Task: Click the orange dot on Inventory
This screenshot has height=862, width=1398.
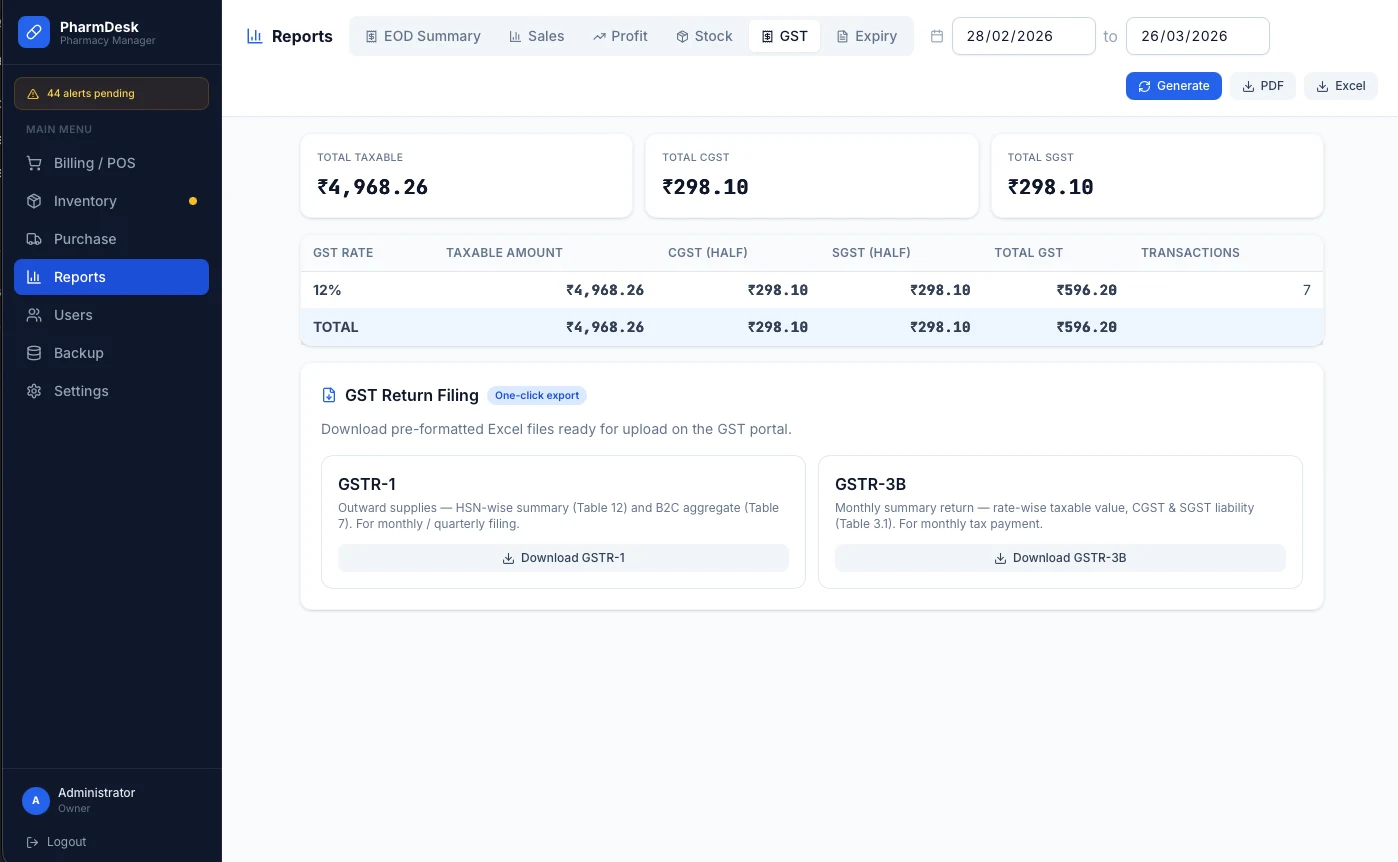Action: point(193,201)
